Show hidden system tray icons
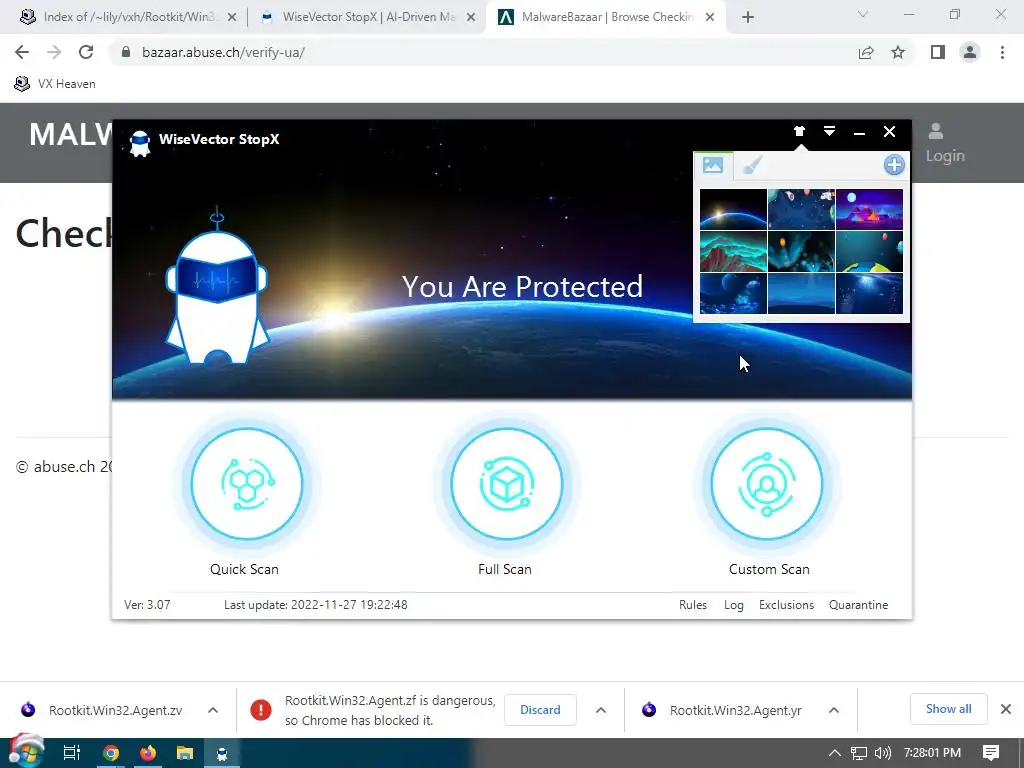Image resolution: width=1024 pixels, height=768 pixels. coord(835,753)
